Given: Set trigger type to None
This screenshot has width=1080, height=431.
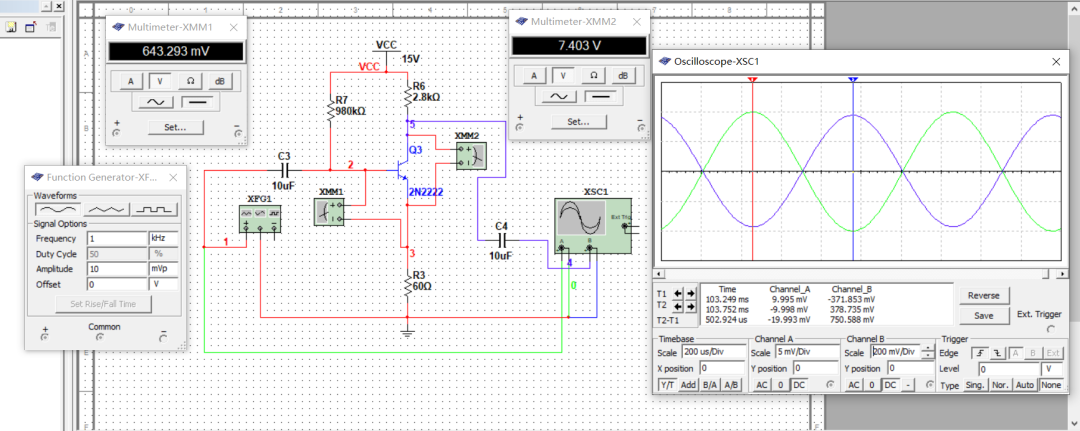Looking at the screenshot, I should click(x=1051, y=385).
